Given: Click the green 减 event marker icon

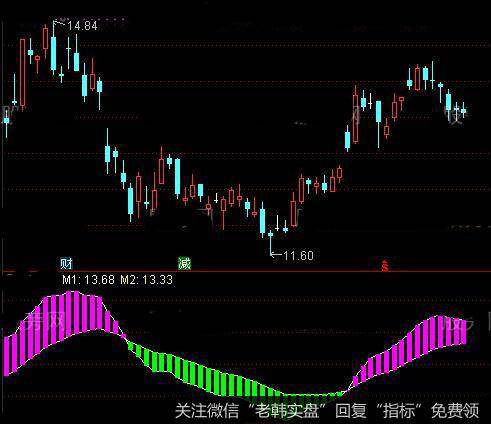Looking at the screenshot, I should pos(184,264).
